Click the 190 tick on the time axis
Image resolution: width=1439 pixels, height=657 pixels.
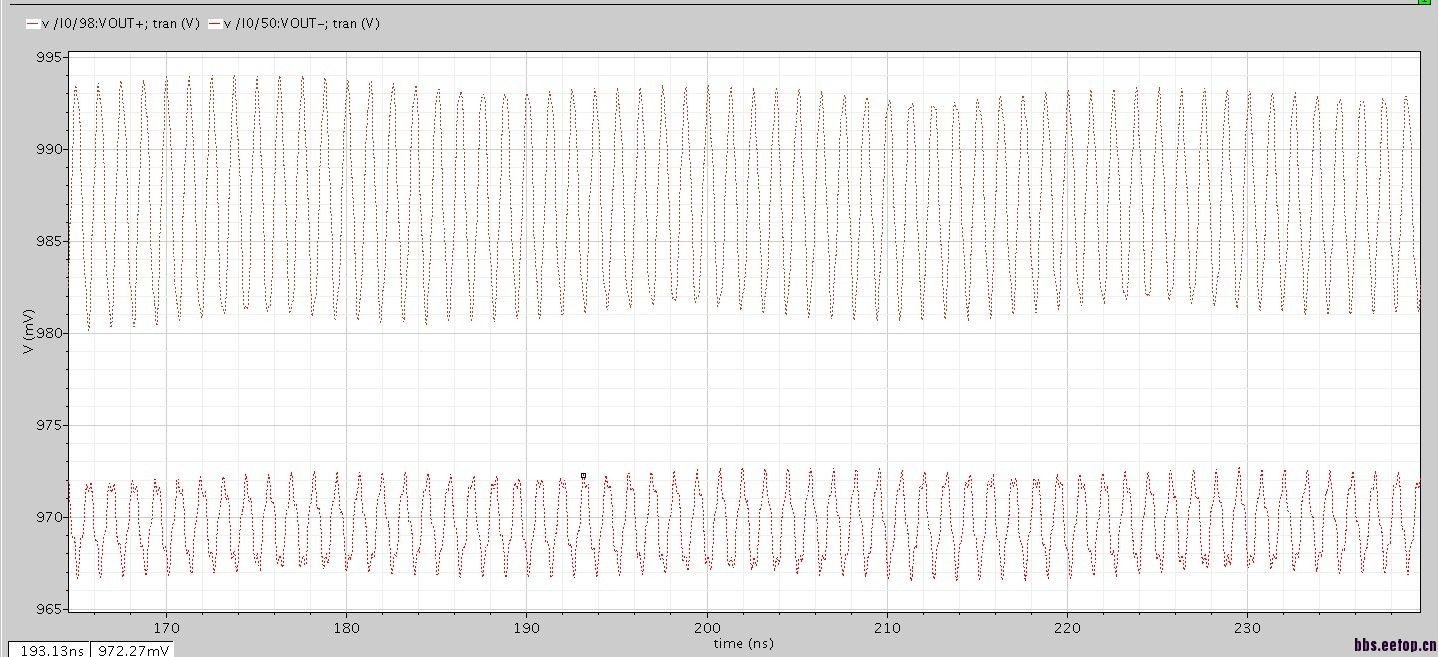[526, 628]
